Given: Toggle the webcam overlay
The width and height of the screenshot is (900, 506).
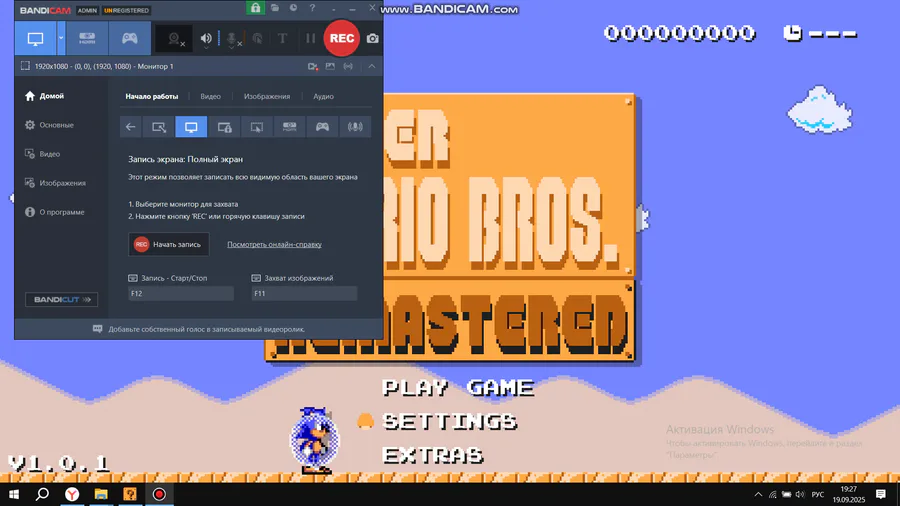Looking at the screenshot, I should point(175,39).
